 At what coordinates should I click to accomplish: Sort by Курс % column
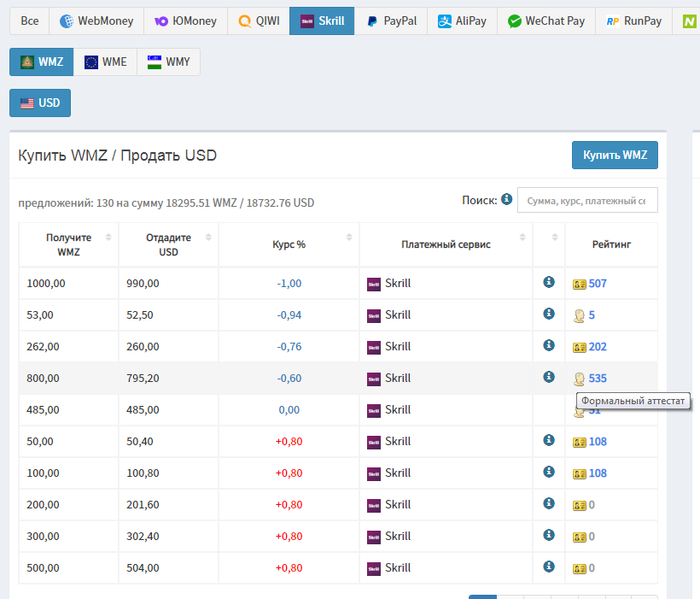pos(289,245)
